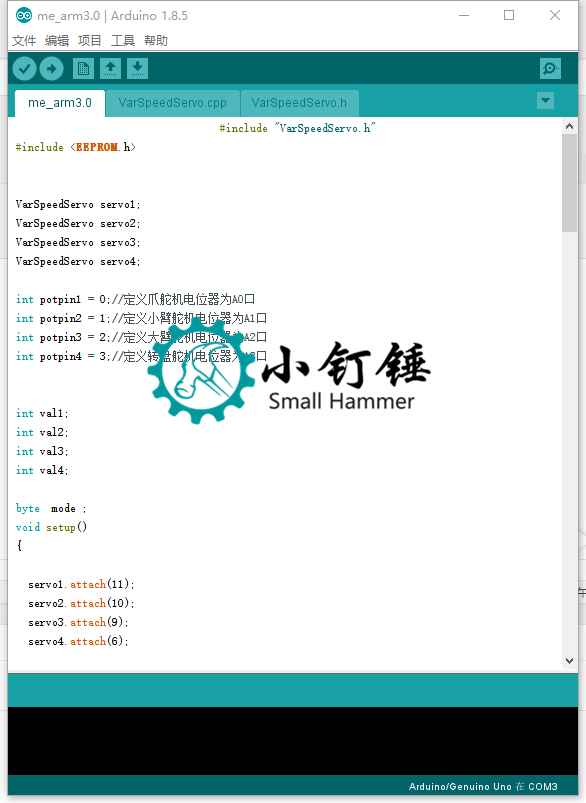The image size is (586, 803).
Task: Open the 帮助 menu
Action: coord(156,40)
